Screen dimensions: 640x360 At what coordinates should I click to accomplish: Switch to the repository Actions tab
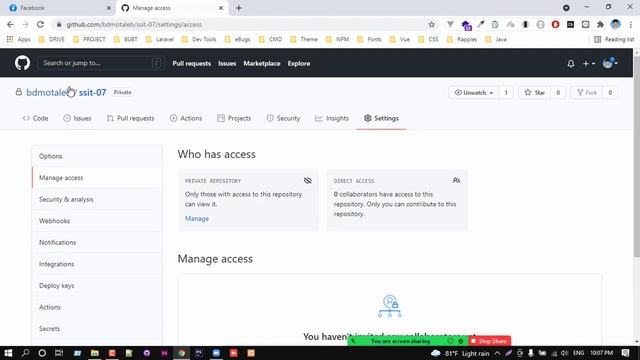click(186, 118)
